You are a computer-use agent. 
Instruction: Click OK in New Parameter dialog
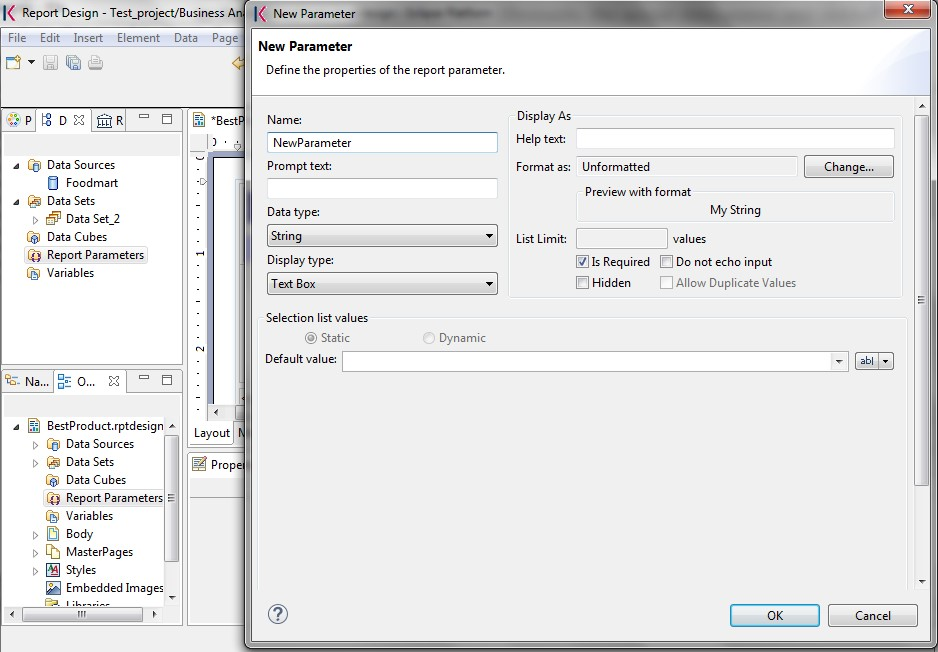[775, 616]
